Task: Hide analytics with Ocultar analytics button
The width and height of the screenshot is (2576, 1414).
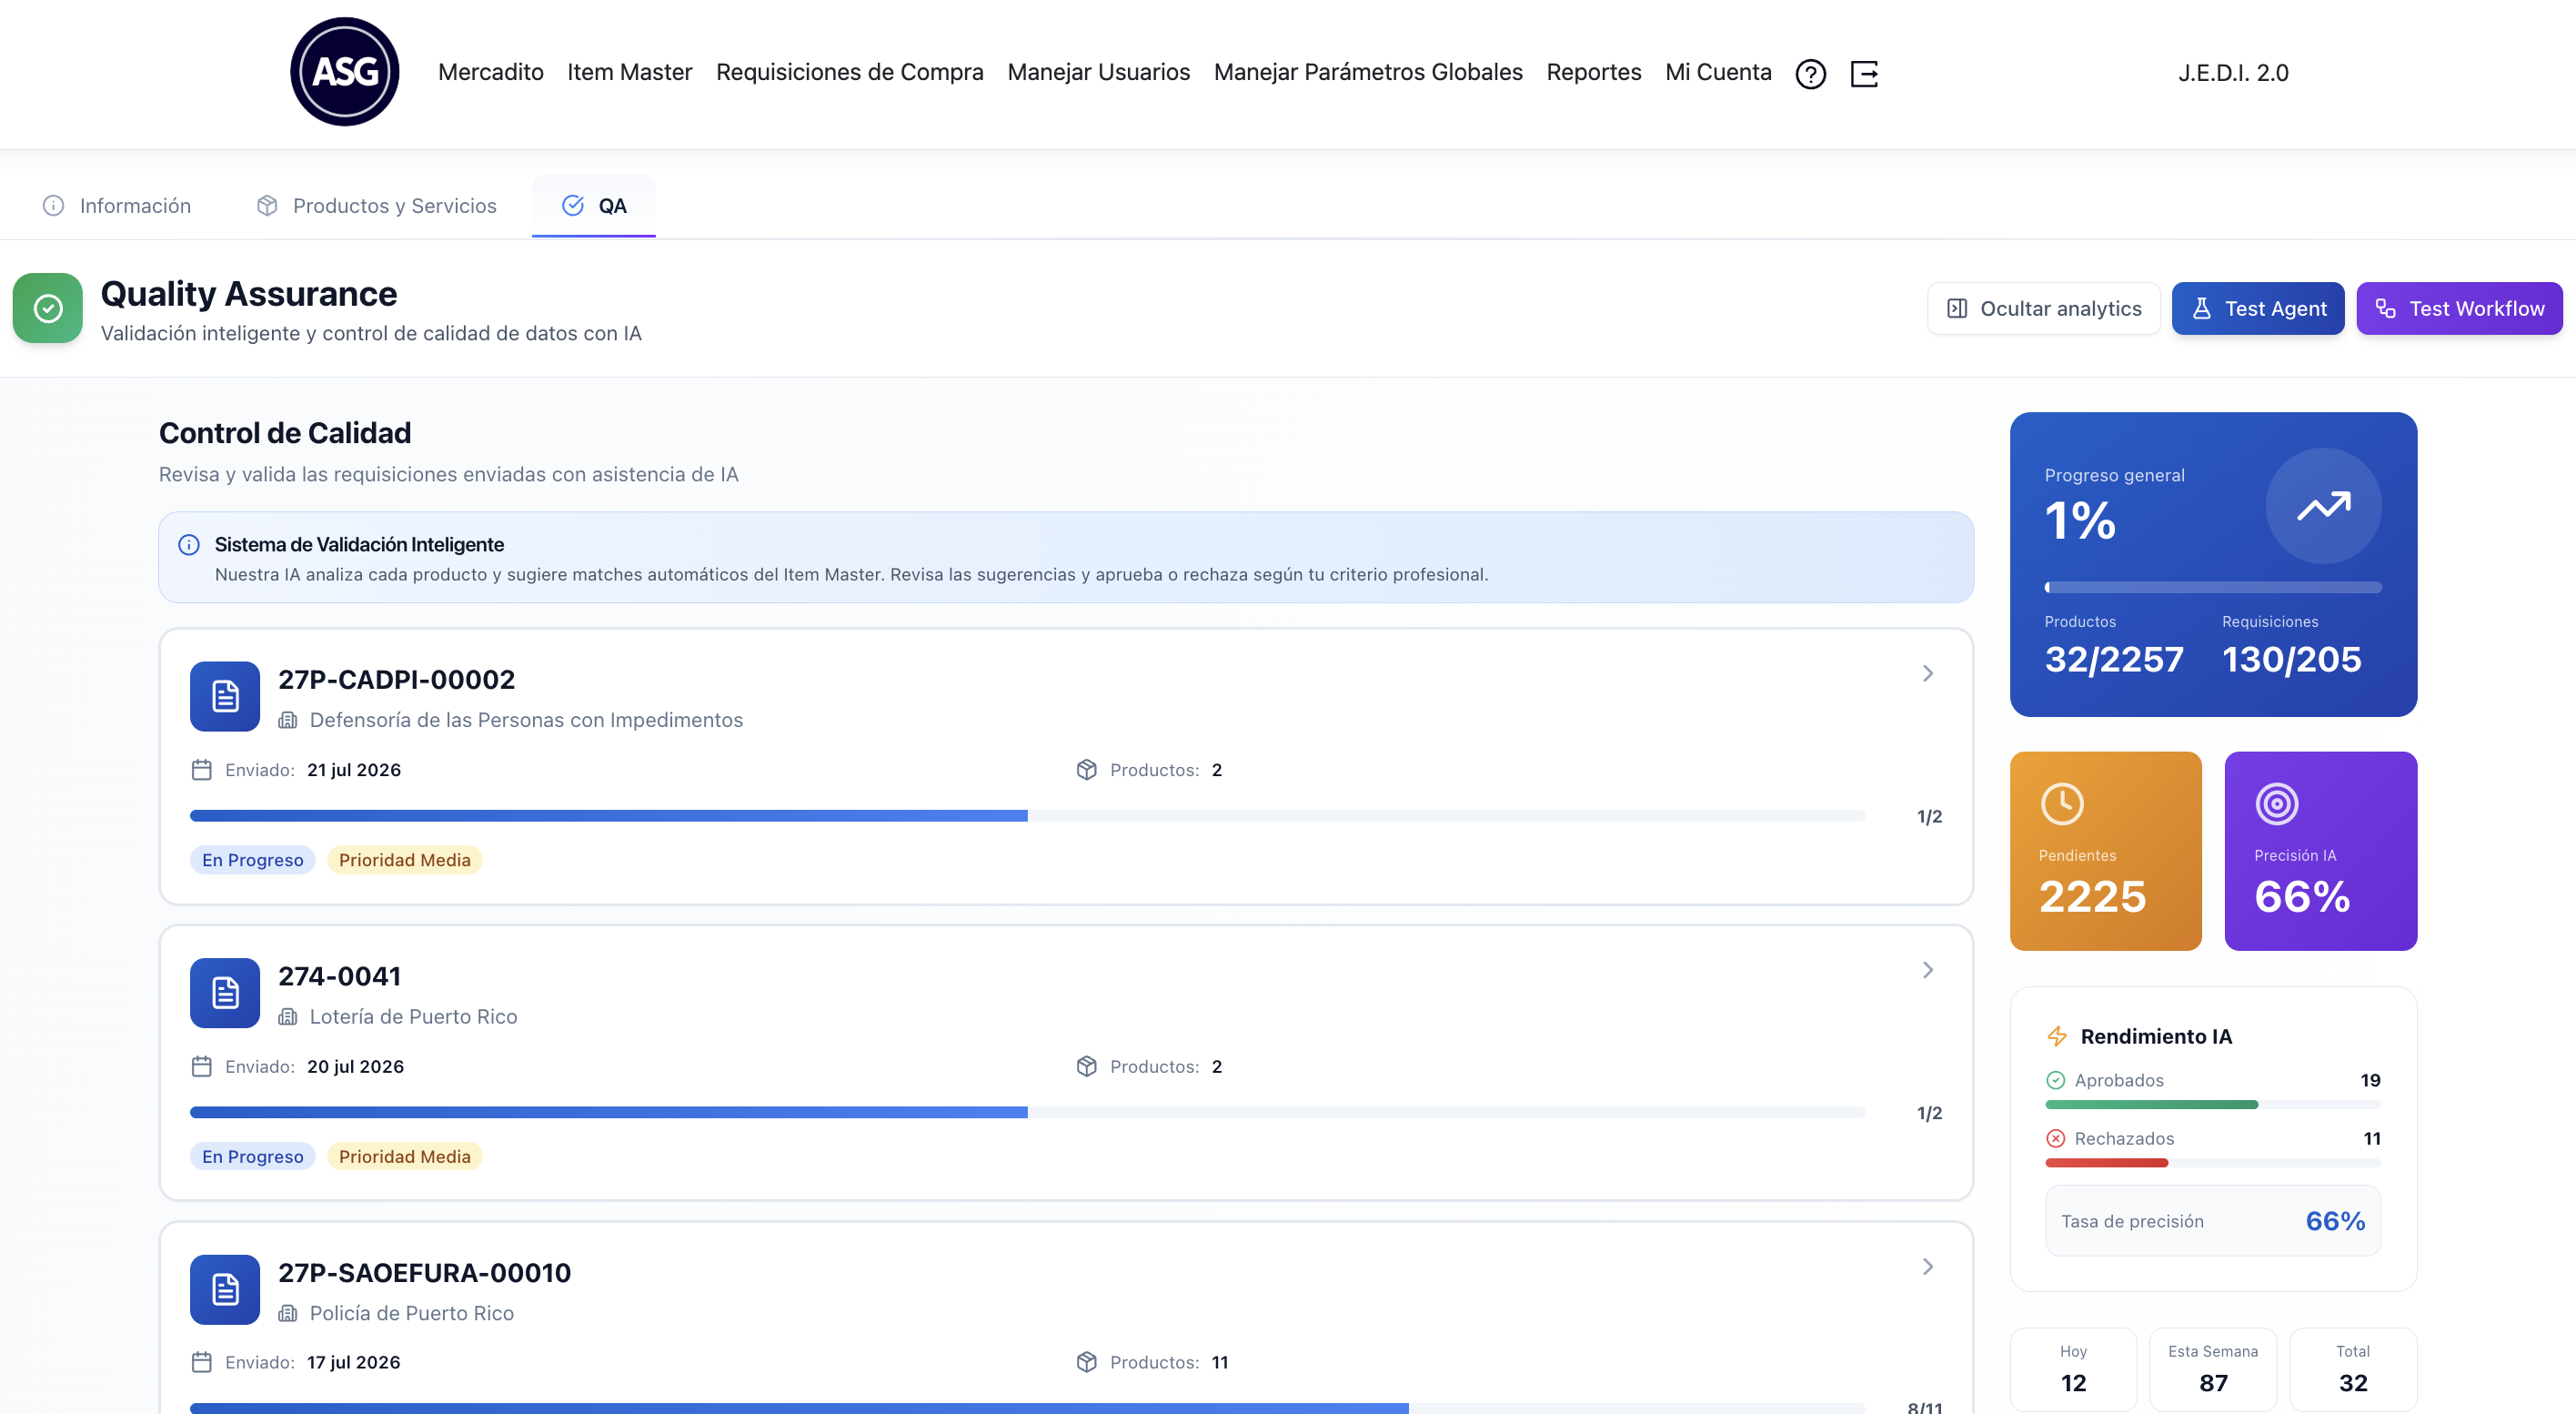Action: (x=2043, y=309)
